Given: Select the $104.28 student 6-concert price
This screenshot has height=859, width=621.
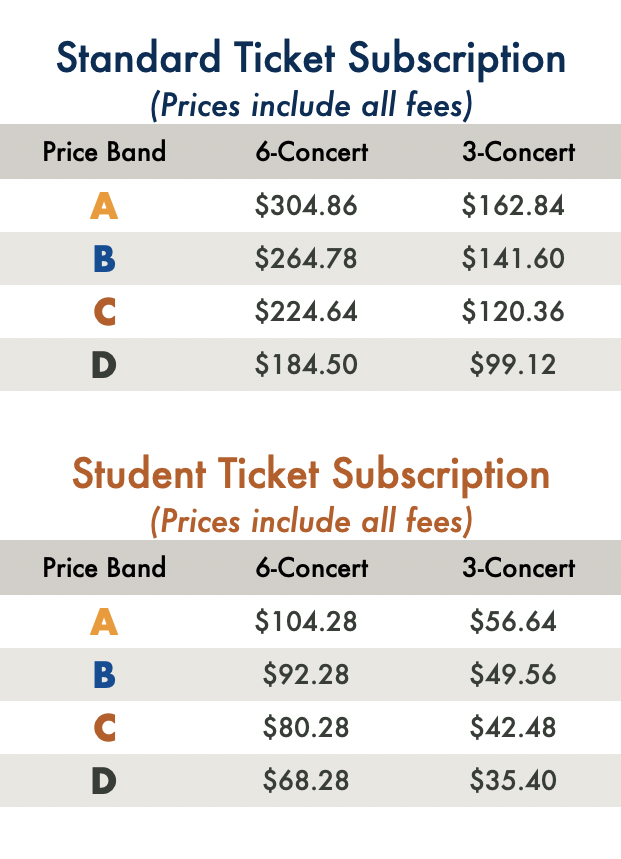Looking at the screenshot, I should (x=306, y=621).
